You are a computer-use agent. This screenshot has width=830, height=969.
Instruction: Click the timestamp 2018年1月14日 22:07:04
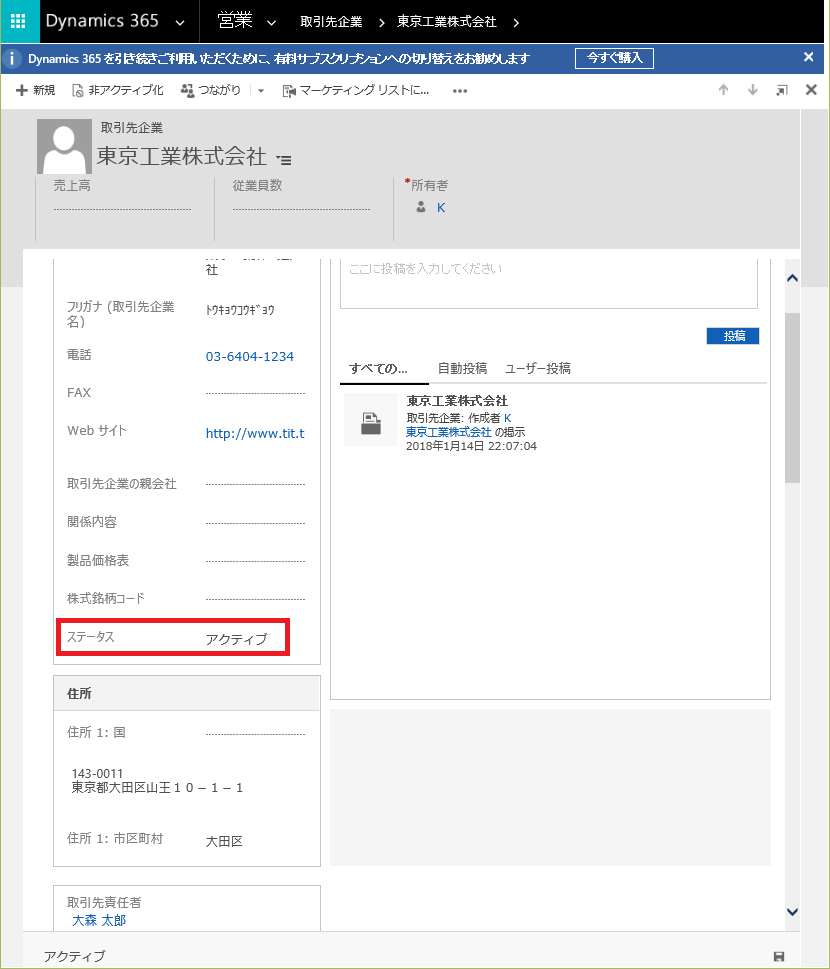click(472, 446)
